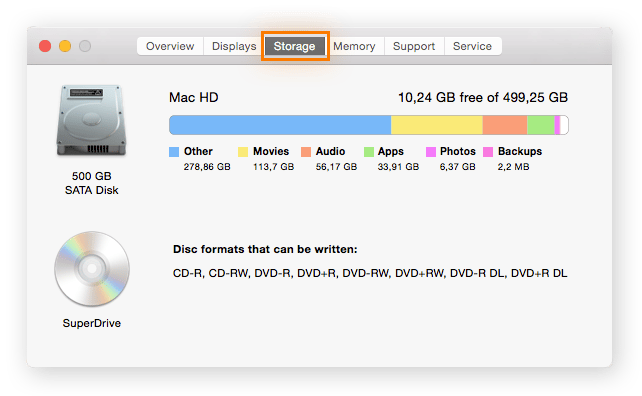Click the list of writable disc formats
This screenshot has width=642, height=396.
370,273
